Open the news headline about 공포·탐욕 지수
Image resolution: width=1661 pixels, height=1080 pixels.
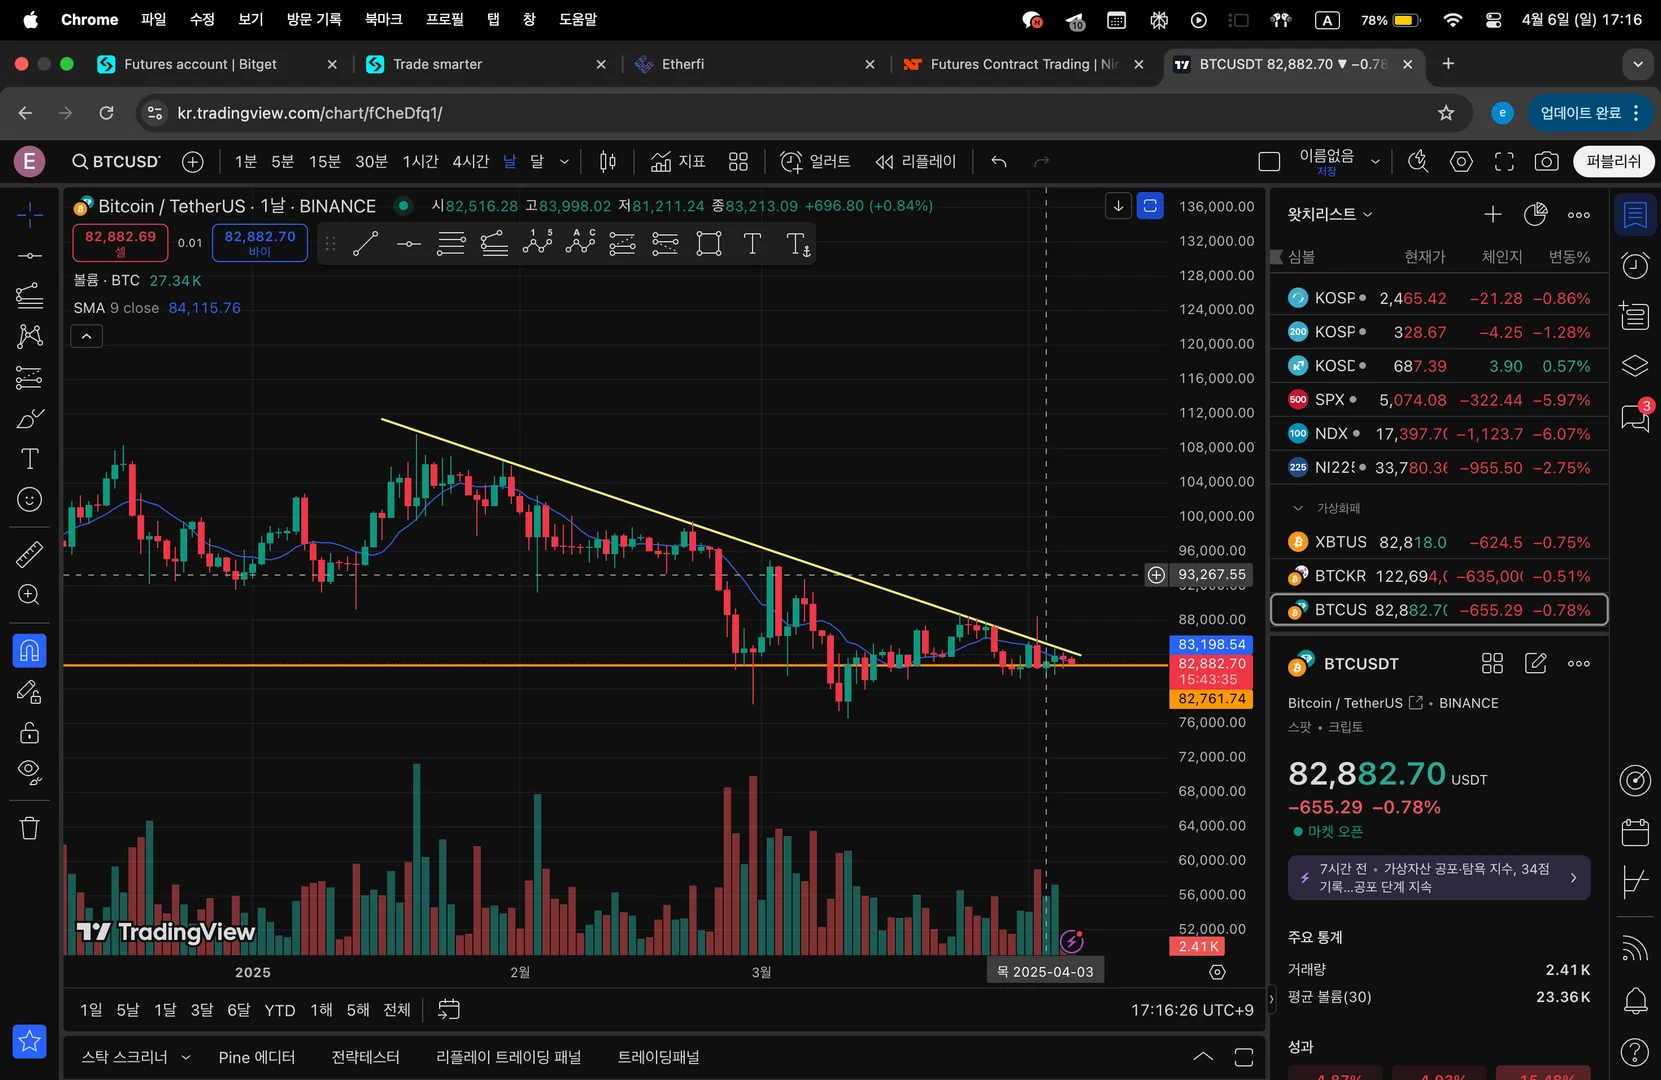pos(1439,878)
